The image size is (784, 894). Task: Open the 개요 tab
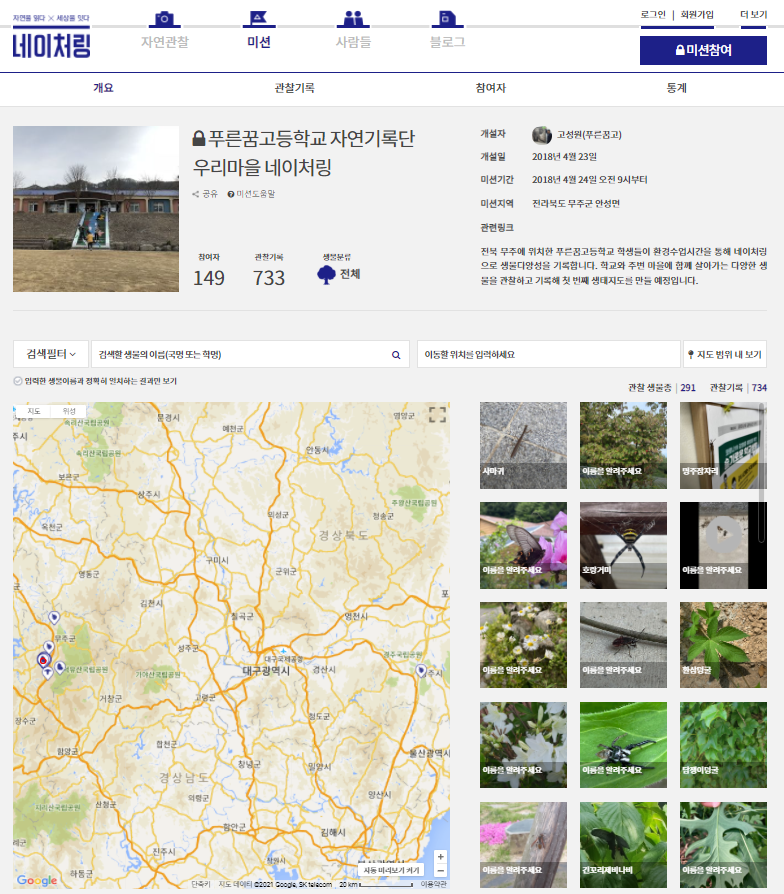[103, 88]
